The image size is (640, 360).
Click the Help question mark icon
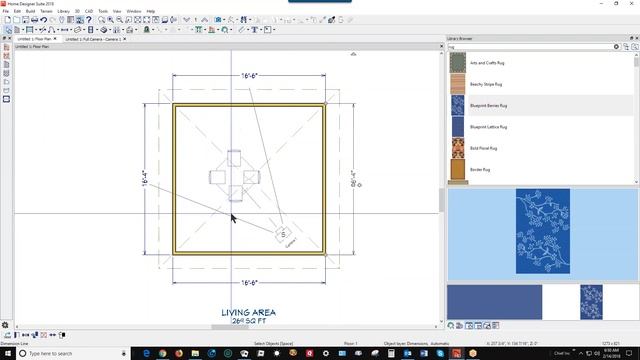[x=89, y=20]
